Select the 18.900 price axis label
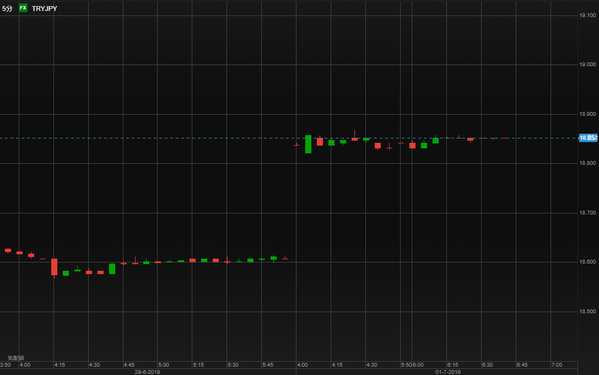The image size is (599, 375). click(x=588, y=114)
